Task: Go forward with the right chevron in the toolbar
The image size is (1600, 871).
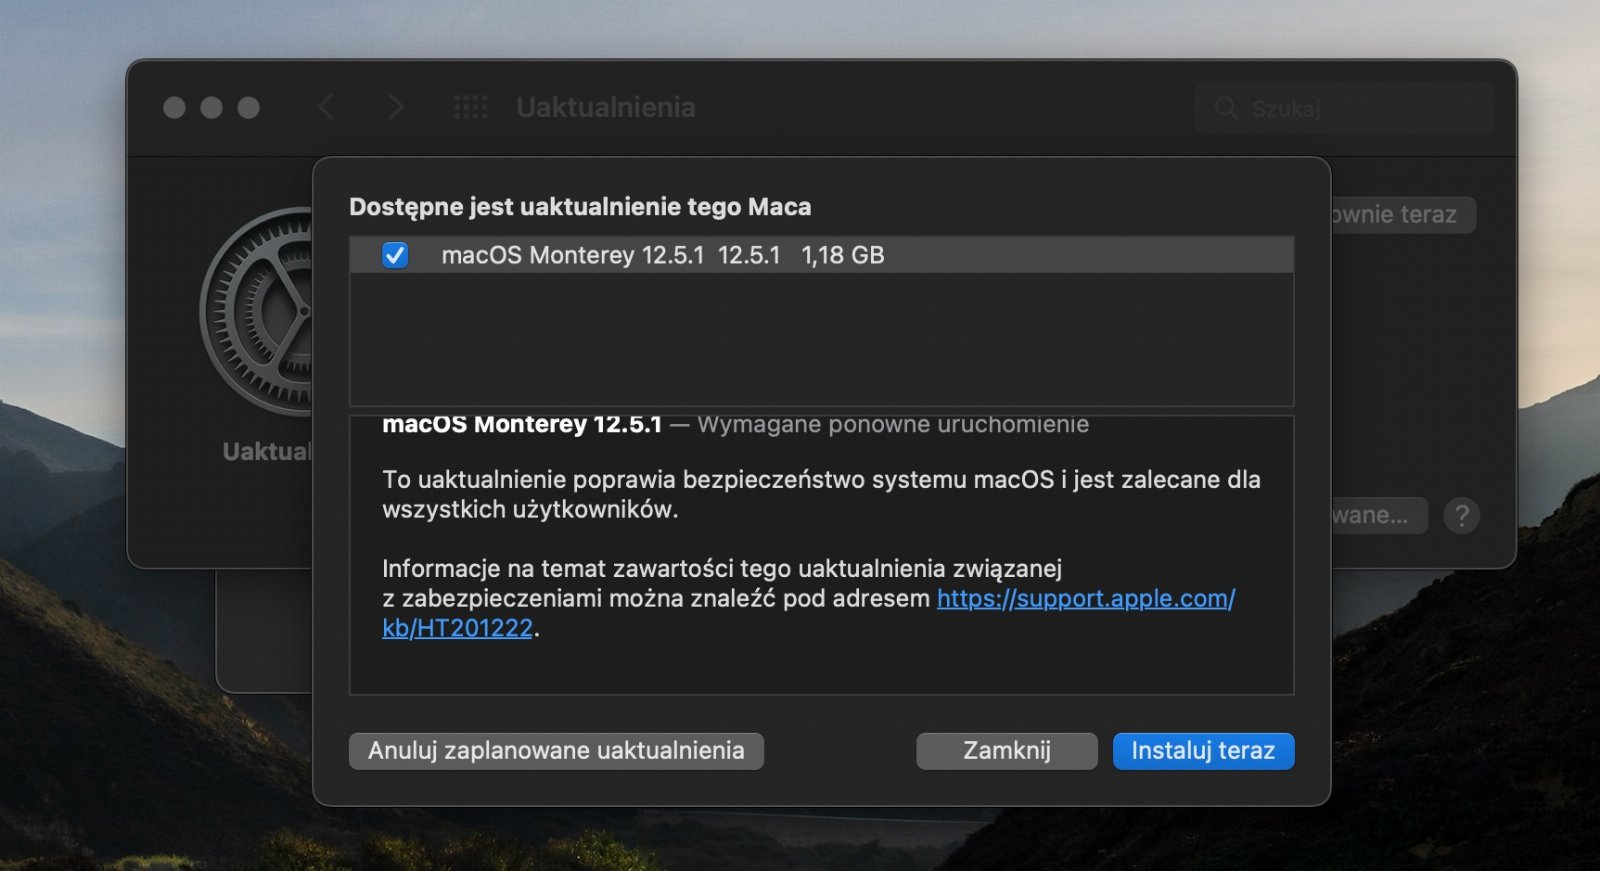Action: 396,107
